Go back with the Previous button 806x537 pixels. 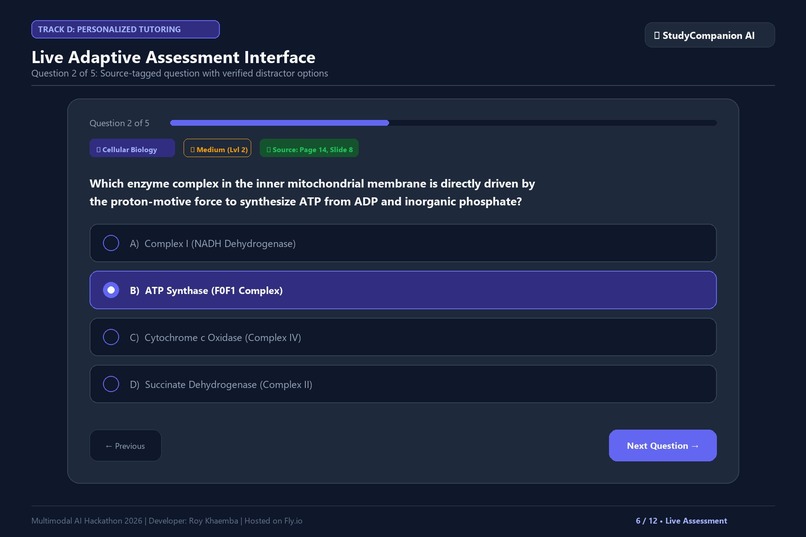pyautogui.click(x=125, y=446)
